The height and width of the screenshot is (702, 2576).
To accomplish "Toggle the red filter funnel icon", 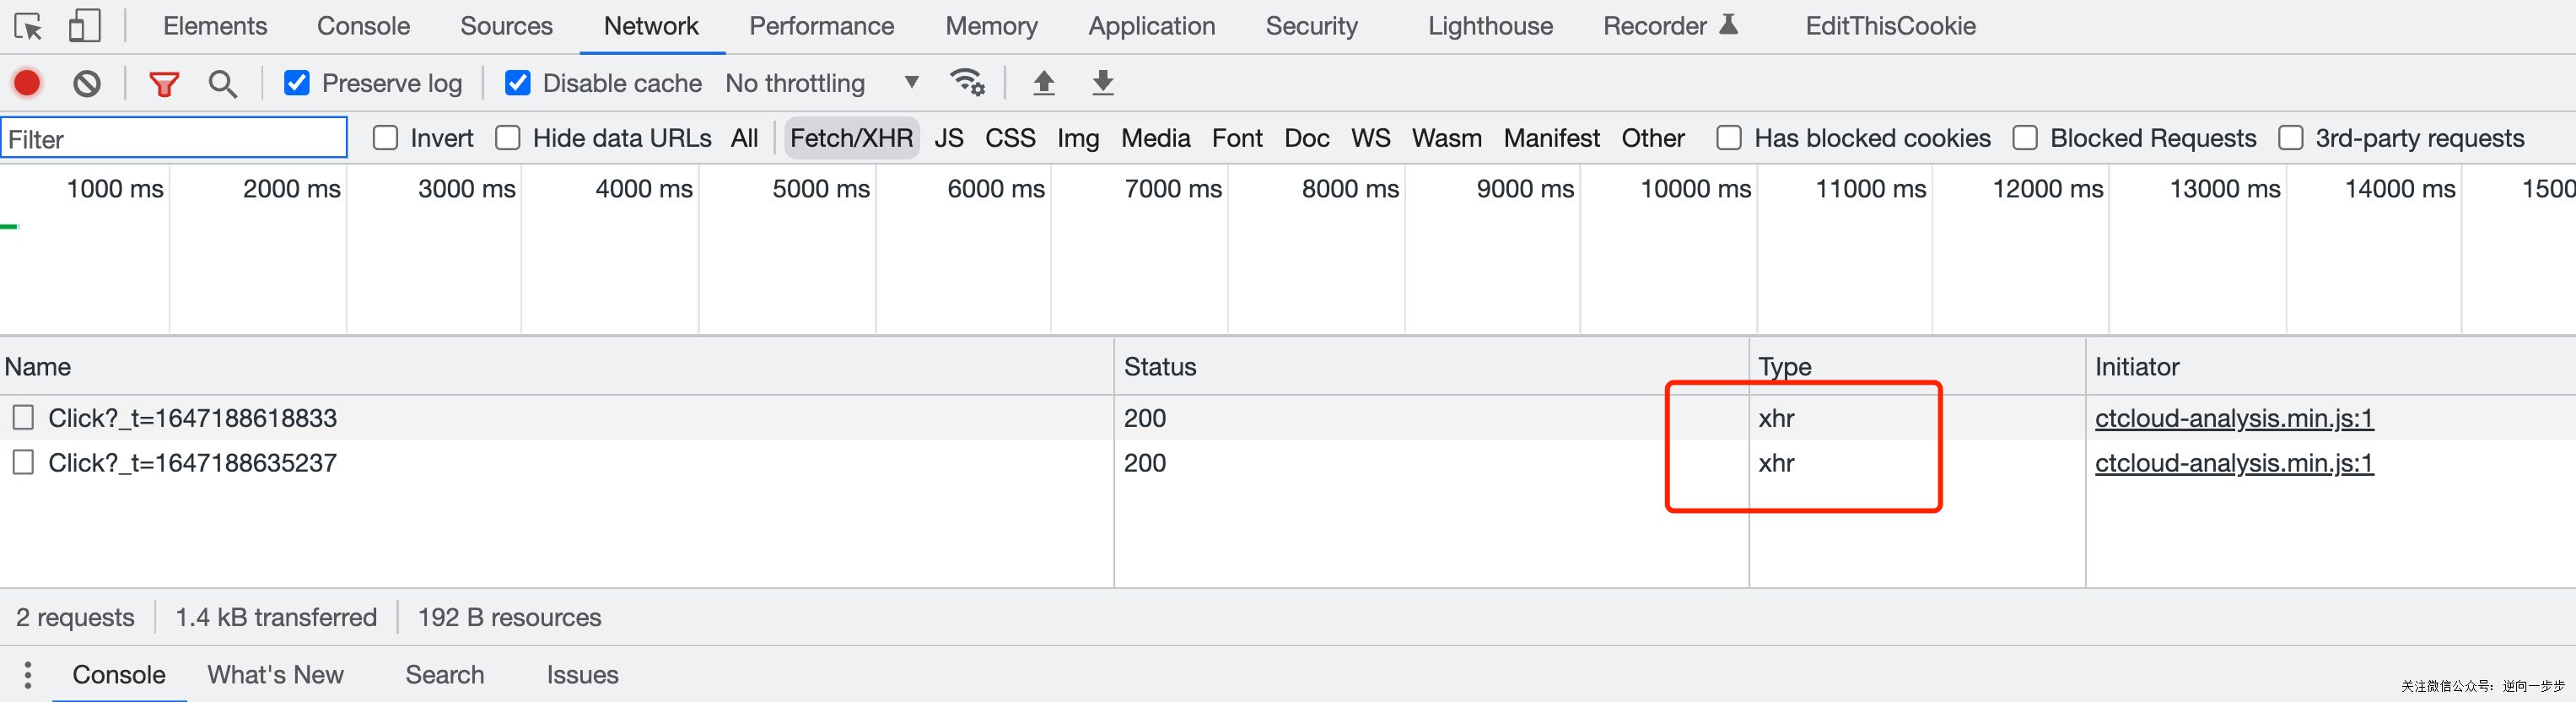I will tap(164, 83).
